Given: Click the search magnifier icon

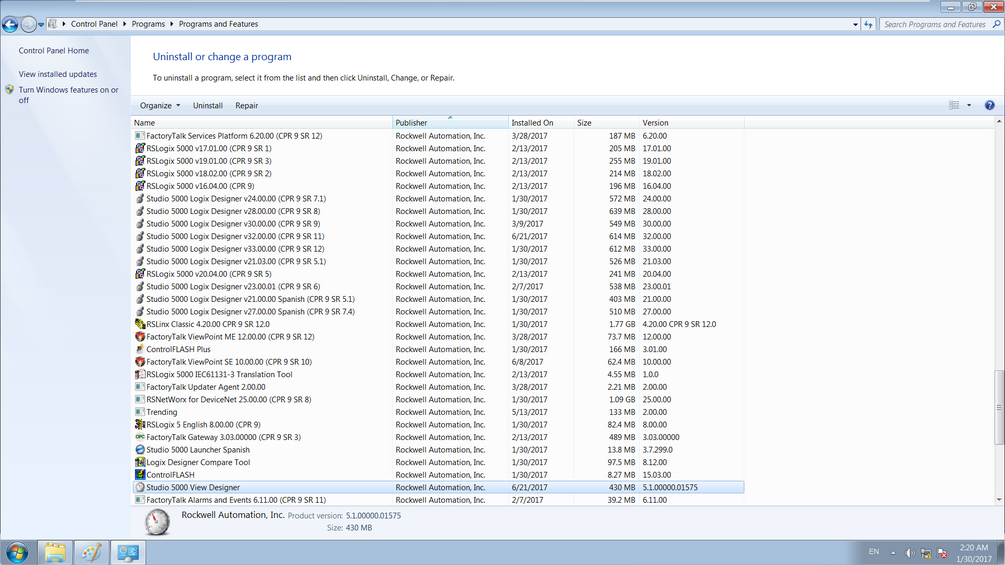Looking at the screenshot, I should pos(997,24).
